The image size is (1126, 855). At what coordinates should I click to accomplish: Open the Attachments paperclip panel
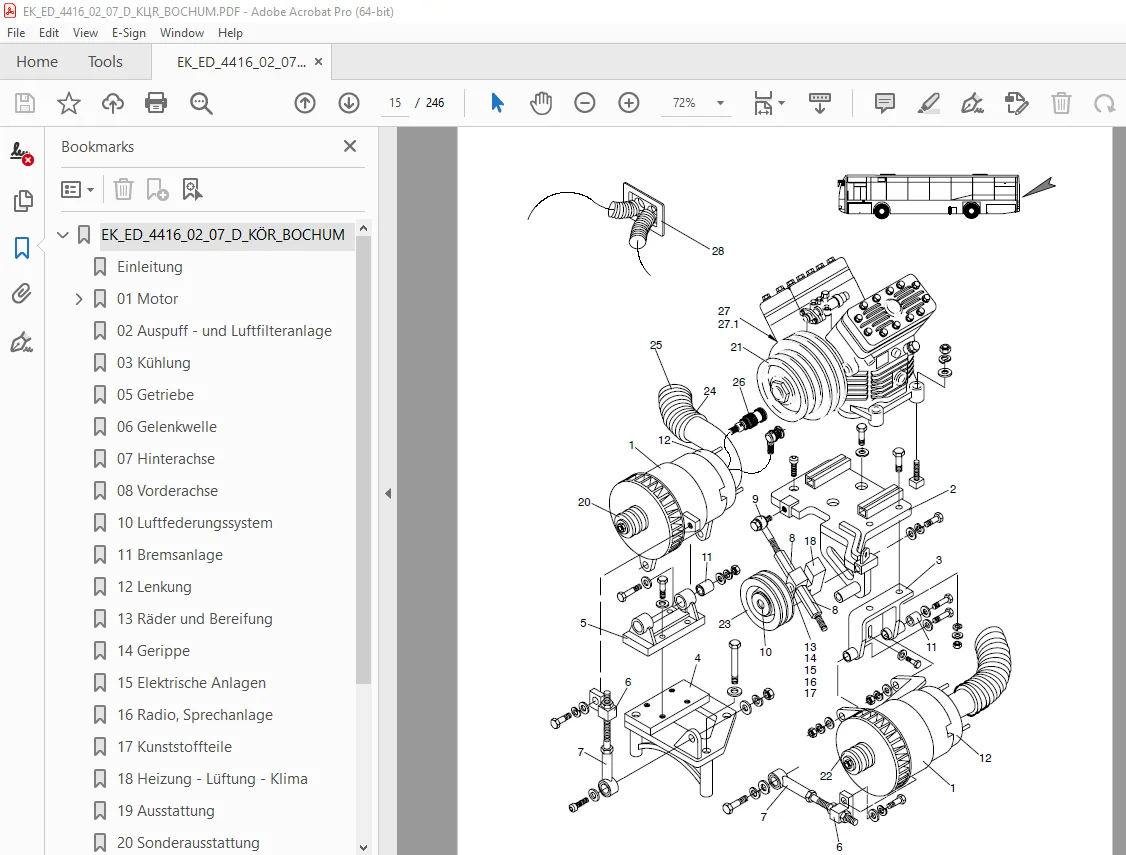point(22,294)
